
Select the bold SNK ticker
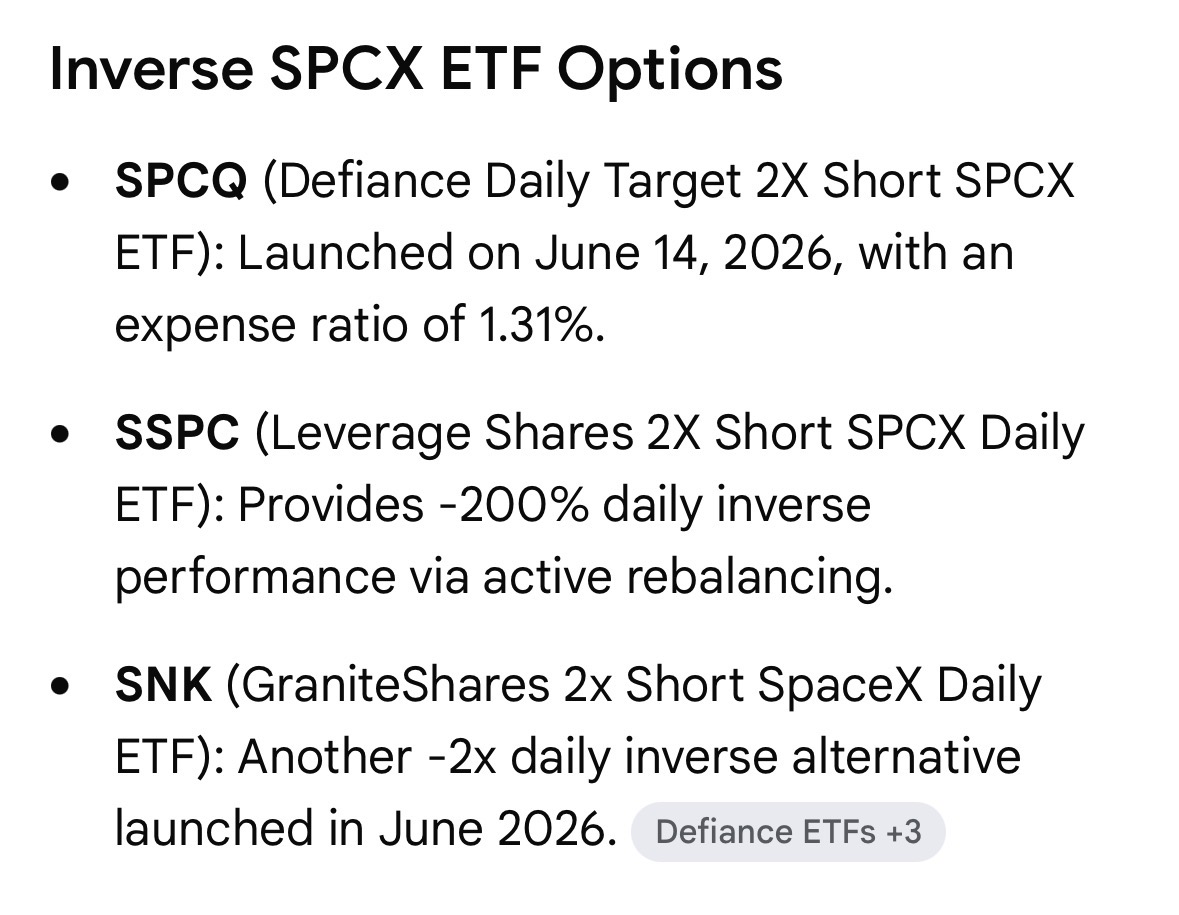point(163,685)
